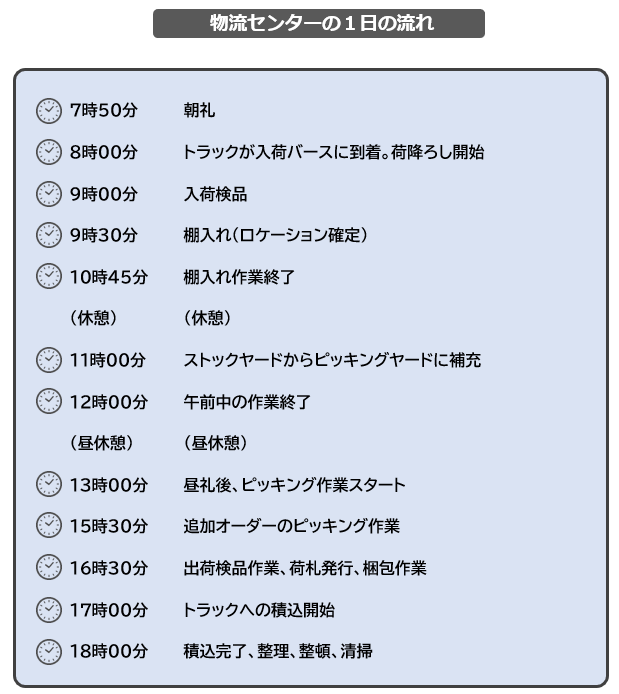Click the 物流センターの1日の流れ title banner
The width and height of the screenshot is (619, 694).
(319, 23)
